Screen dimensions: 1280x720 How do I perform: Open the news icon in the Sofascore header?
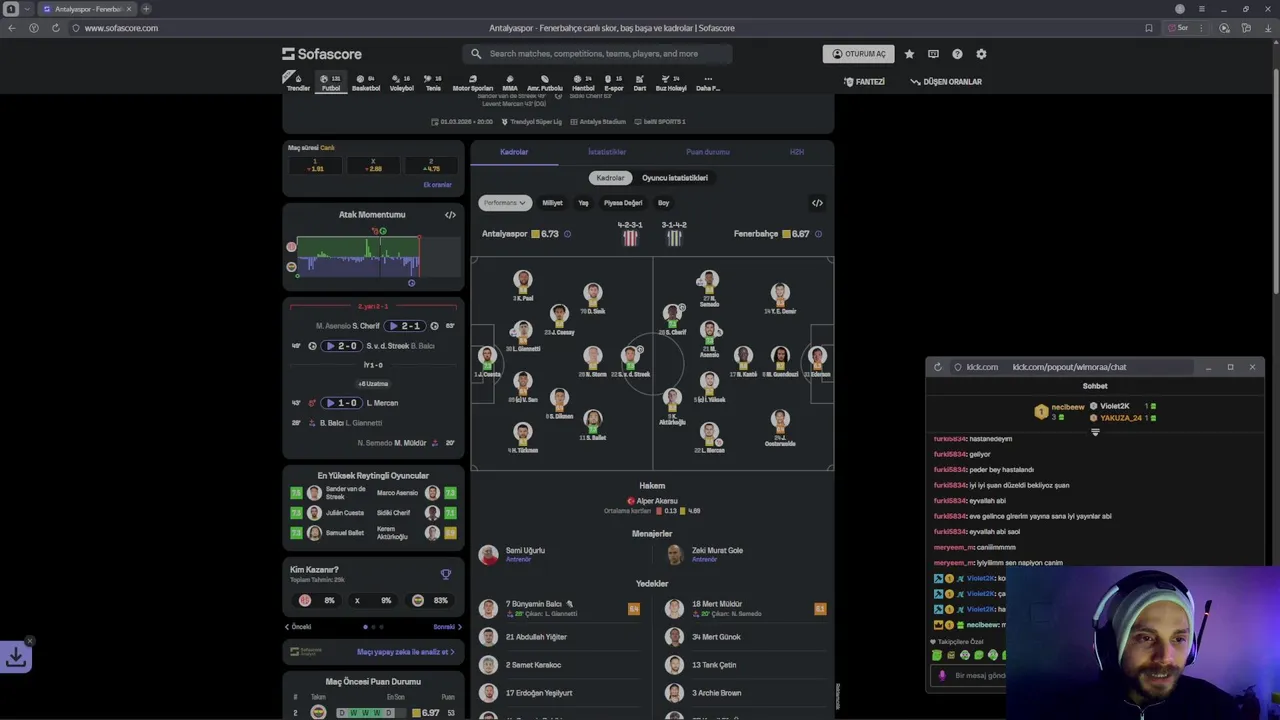coord(933,54)
